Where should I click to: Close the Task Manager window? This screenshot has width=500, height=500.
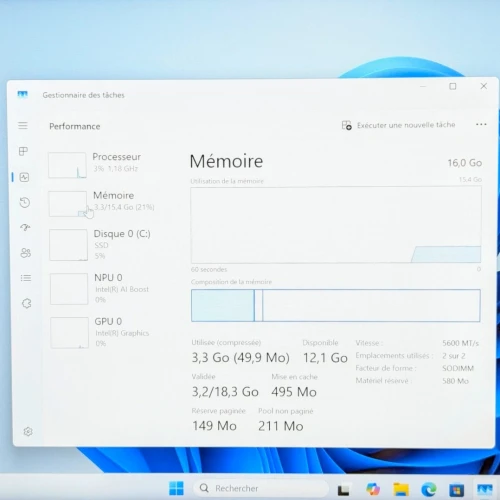click(x=484, y=86)
